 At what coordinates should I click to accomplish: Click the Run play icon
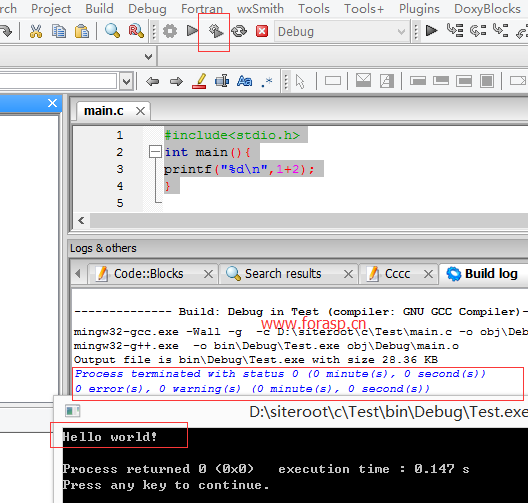click(x=192, y=31)
